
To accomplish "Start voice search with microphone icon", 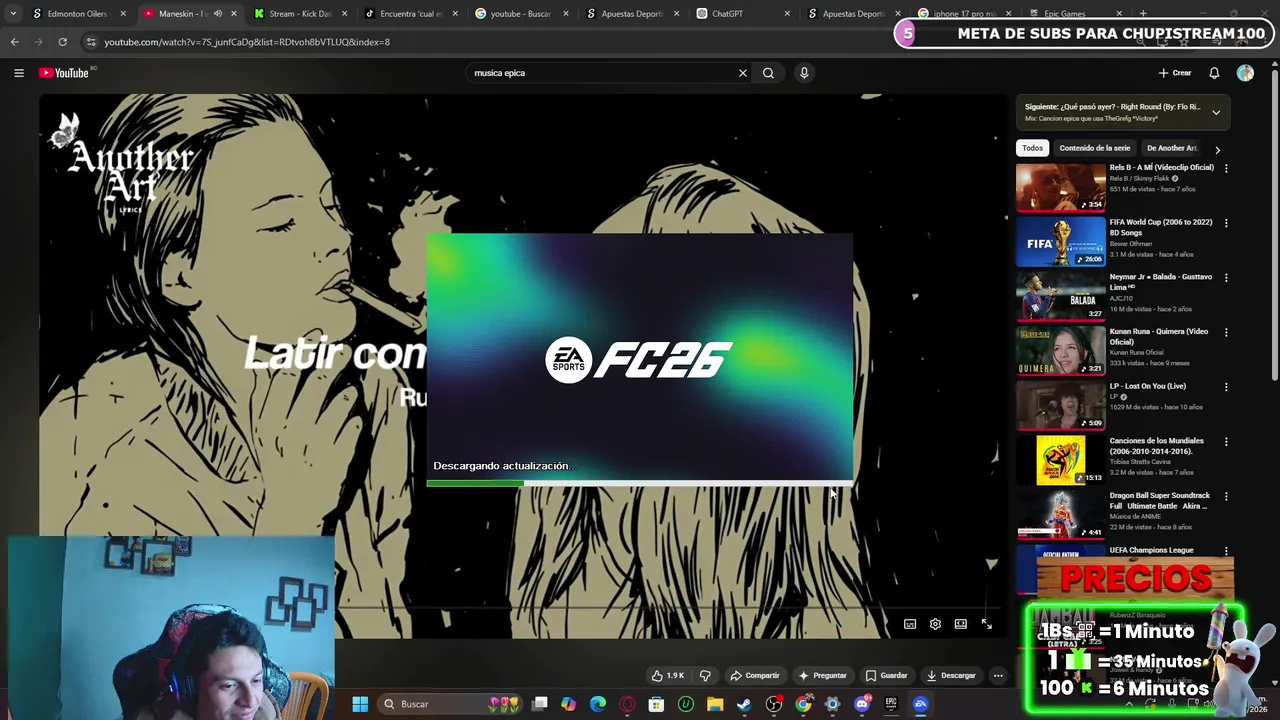I will click(x=803, y=73).
